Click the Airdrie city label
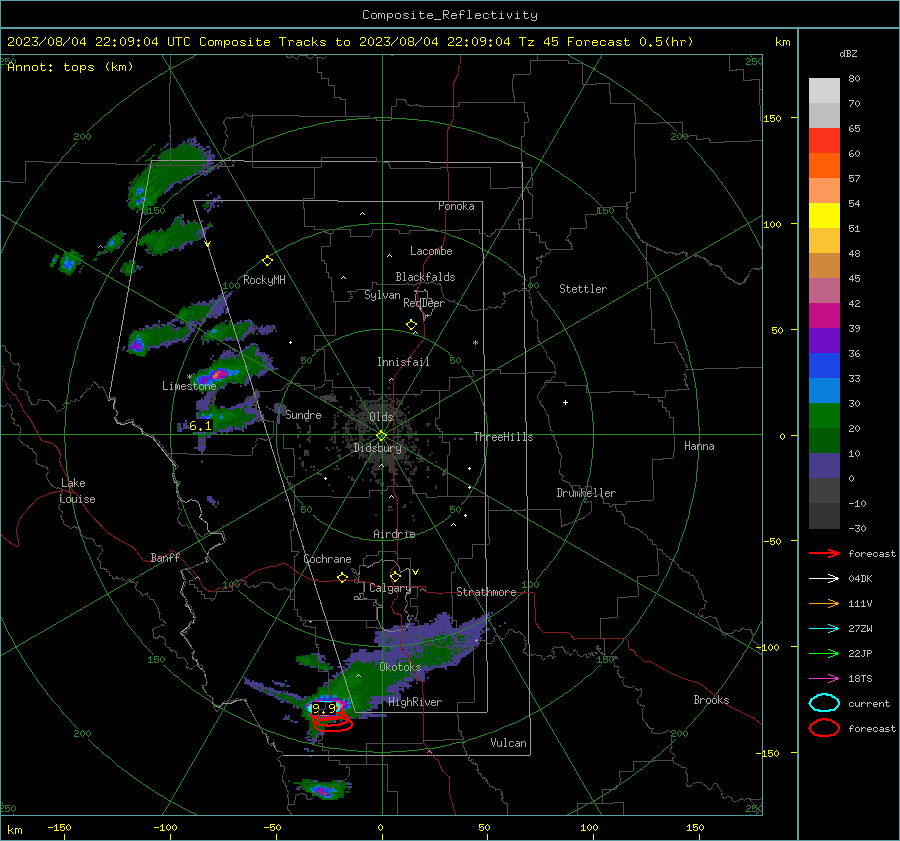 pos(394,534)
